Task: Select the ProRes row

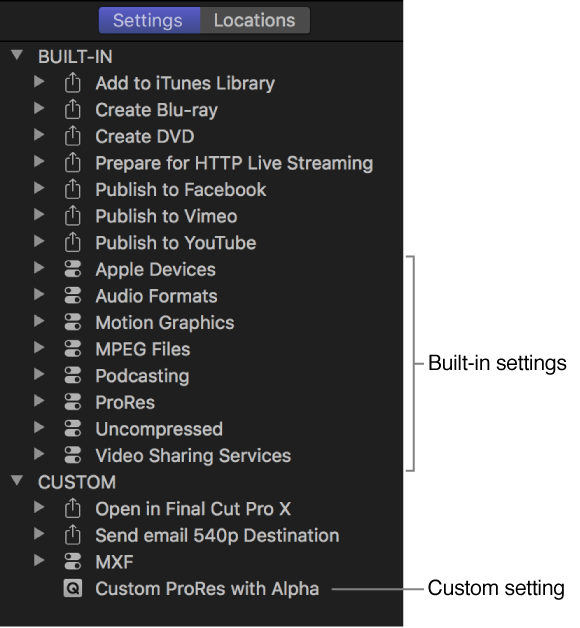Action: 201,402
